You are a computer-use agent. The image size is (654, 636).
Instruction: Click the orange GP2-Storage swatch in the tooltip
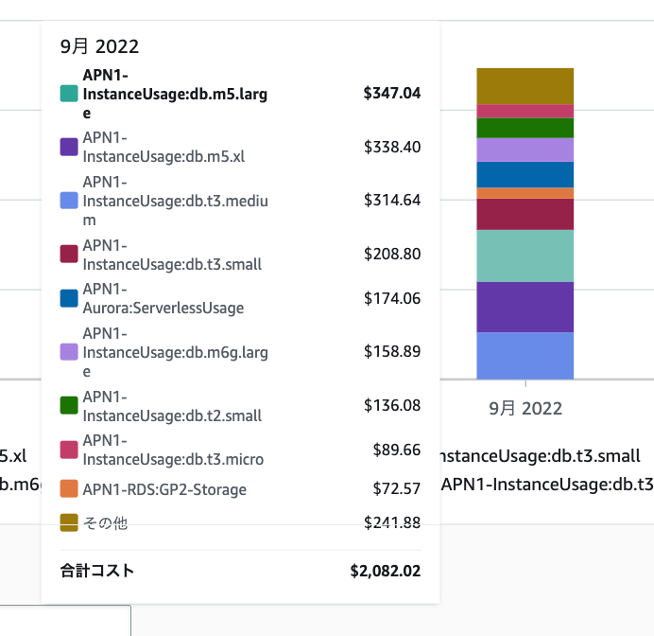pos(69,489)
